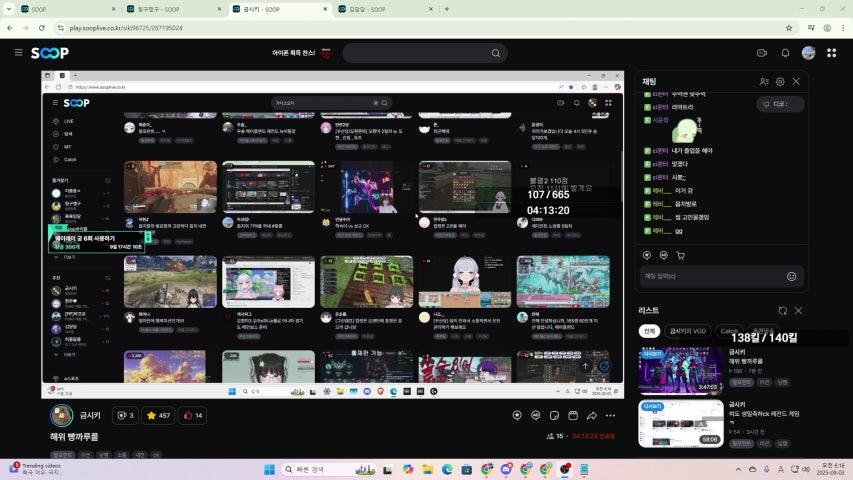Select the 전체 list filter tab

(650, 331)
